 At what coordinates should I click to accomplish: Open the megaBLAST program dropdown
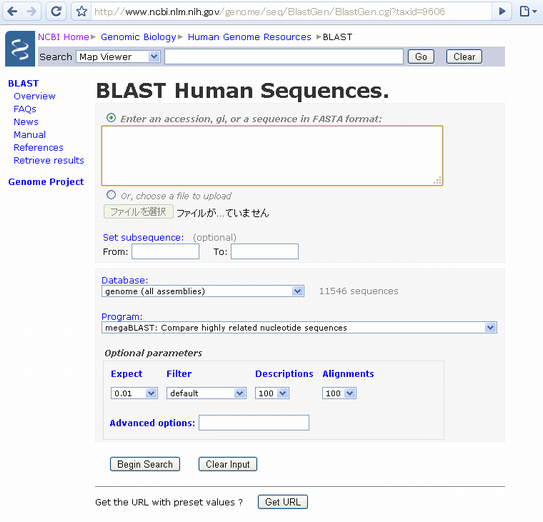(x=299, y=327)
